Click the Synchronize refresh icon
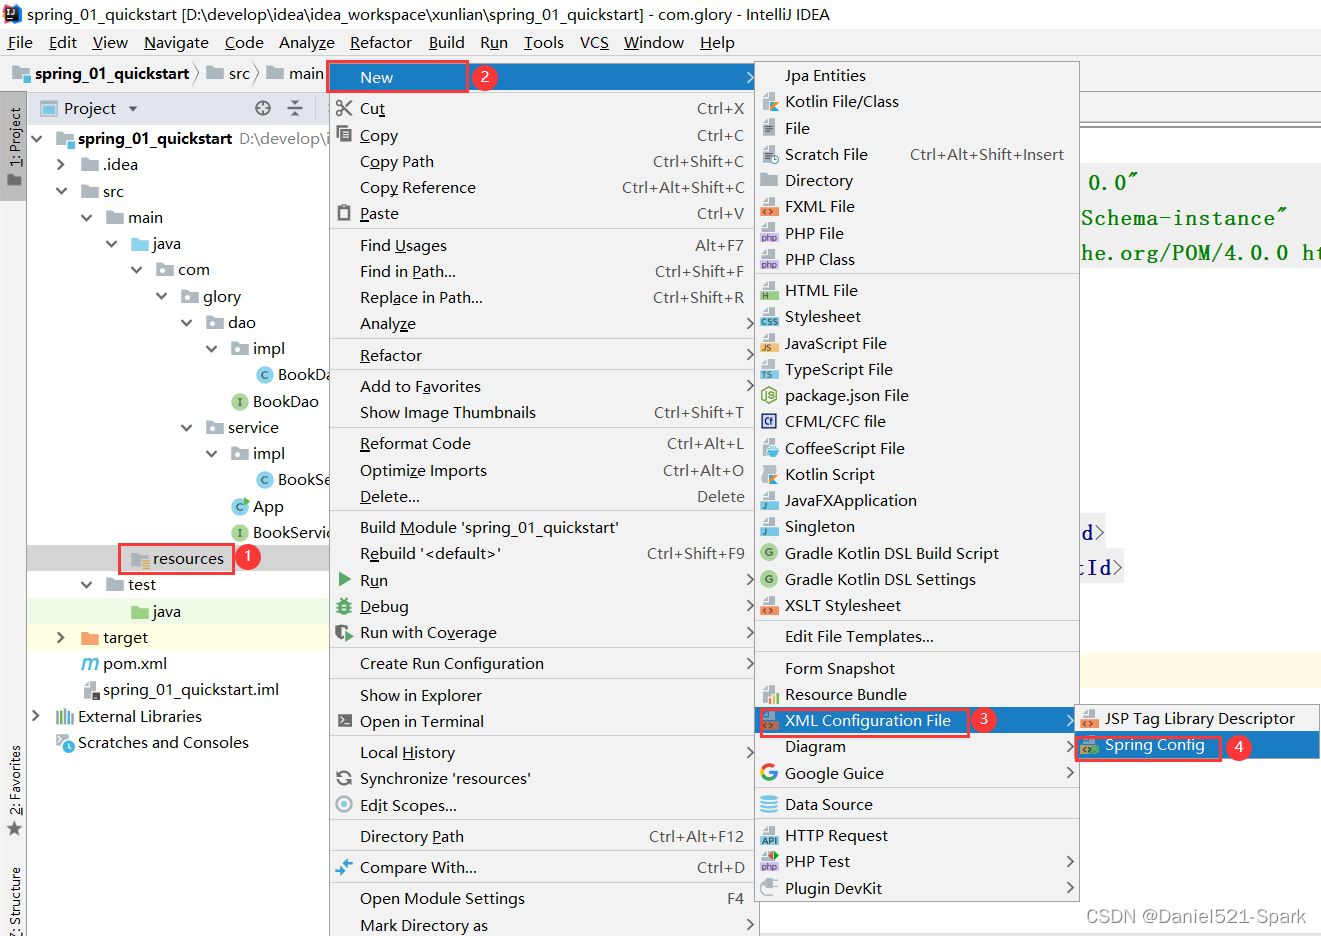Image resolution: width=1321 pixels, height=936 pixels. (x=344, y=778)
